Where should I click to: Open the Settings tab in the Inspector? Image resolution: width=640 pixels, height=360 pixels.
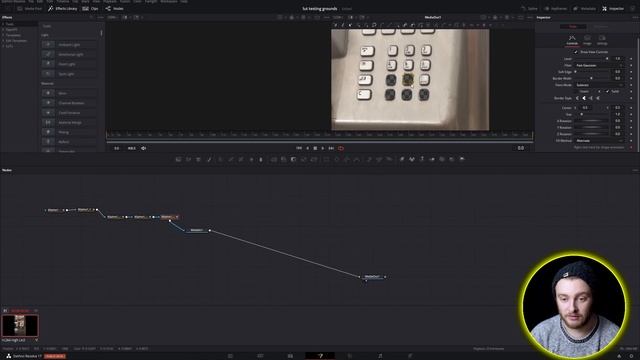pos(602,40)
